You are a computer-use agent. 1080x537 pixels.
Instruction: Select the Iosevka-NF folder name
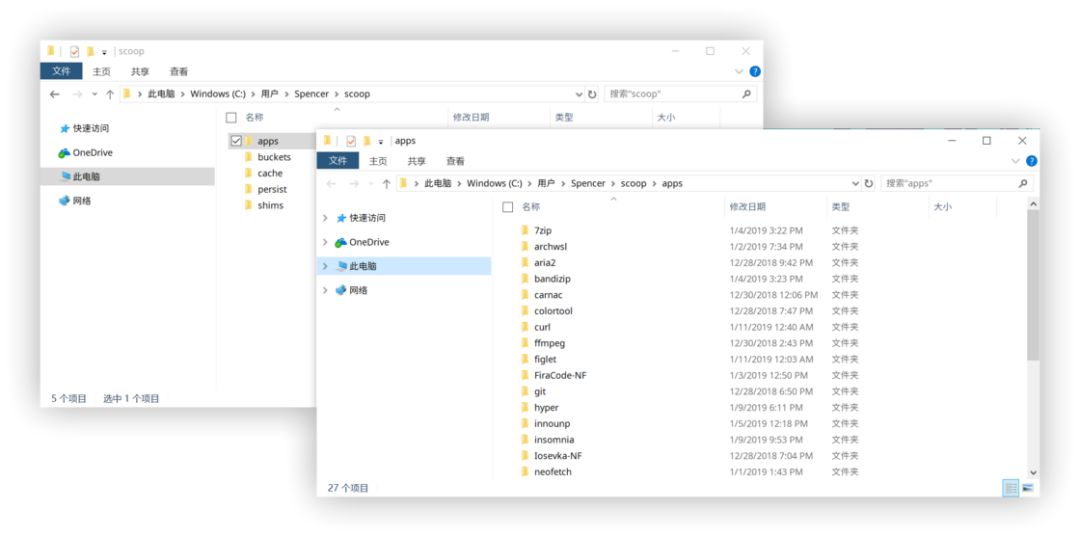(559, 456)
